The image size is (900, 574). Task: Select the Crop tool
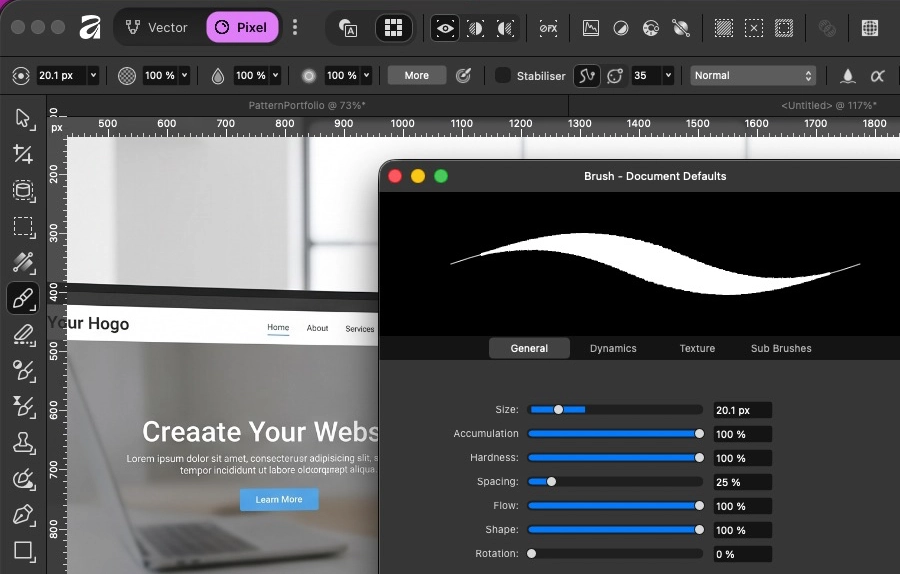tap(23, 154)
